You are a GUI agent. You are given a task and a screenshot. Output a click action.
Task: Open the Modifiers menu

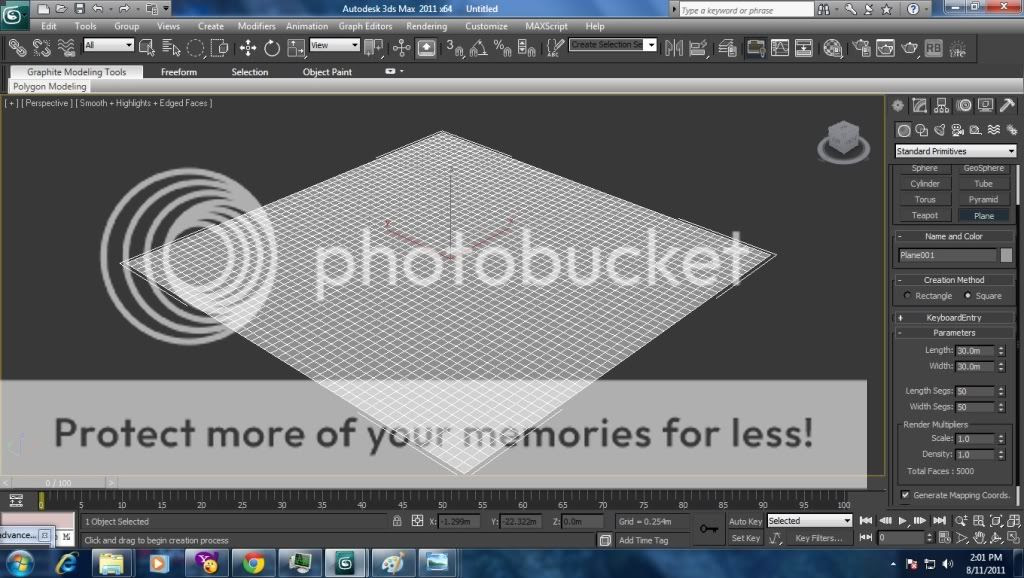pyautogui.click(x=256, y=26)
